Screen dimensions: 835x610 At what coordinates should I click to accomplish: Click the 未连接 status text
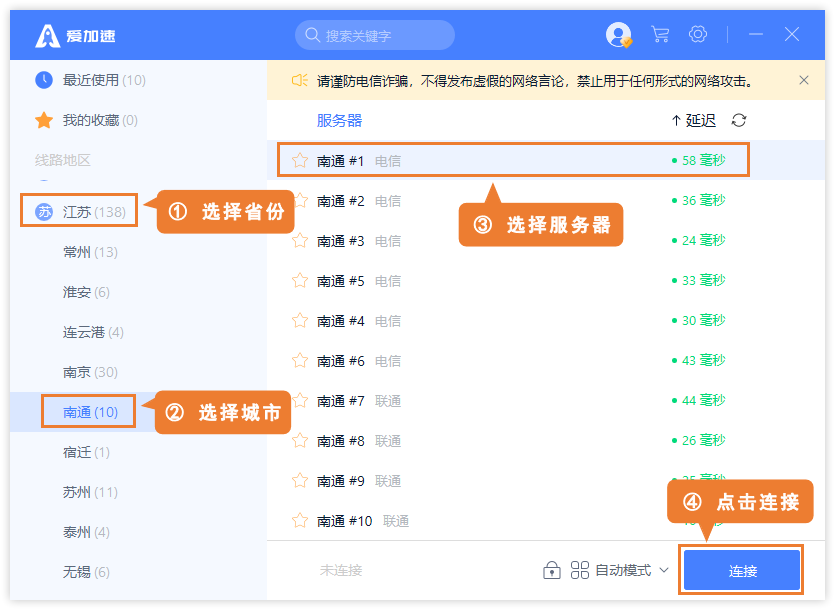click(341, 571)
